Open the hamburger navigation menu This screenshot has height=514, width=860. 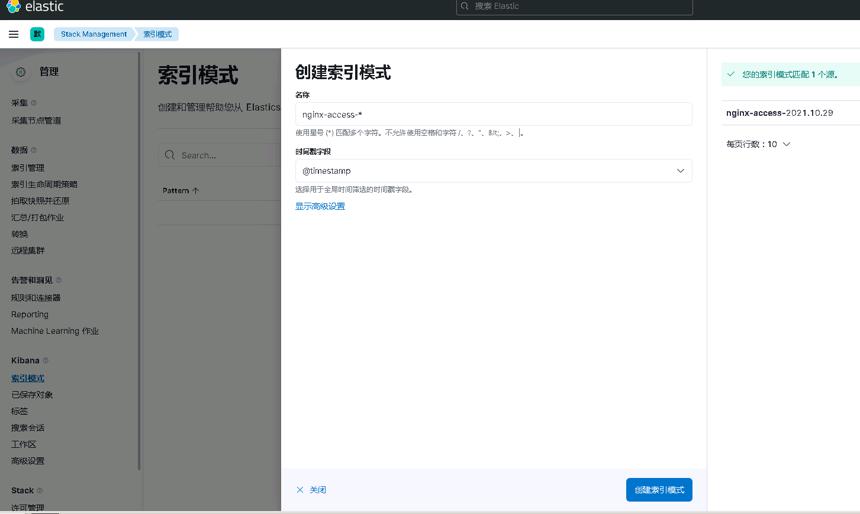coord(14,34)
